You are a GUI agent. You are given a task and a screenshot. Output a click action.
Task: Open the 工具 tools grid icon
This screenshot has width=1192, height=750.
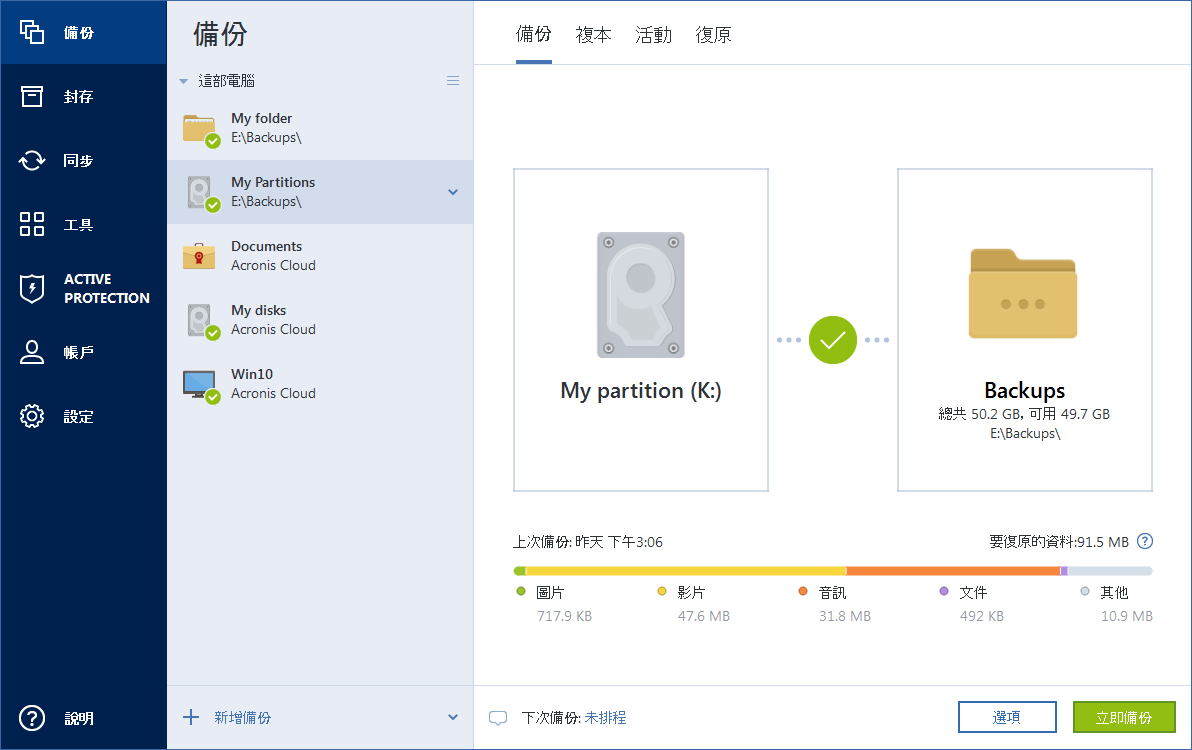31,224
